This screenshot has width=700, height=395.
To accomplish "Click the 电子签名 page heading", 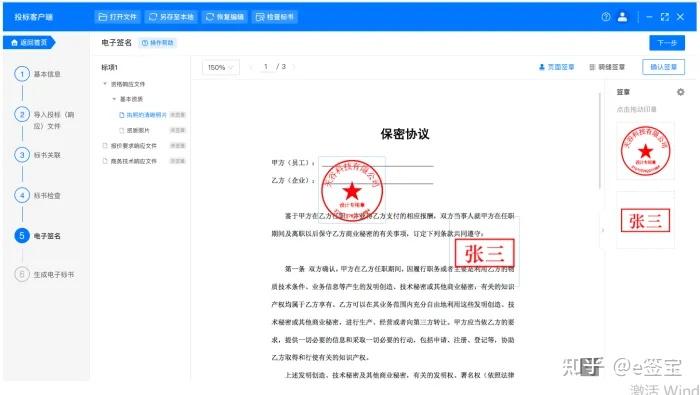I will [x=117, y=43].
